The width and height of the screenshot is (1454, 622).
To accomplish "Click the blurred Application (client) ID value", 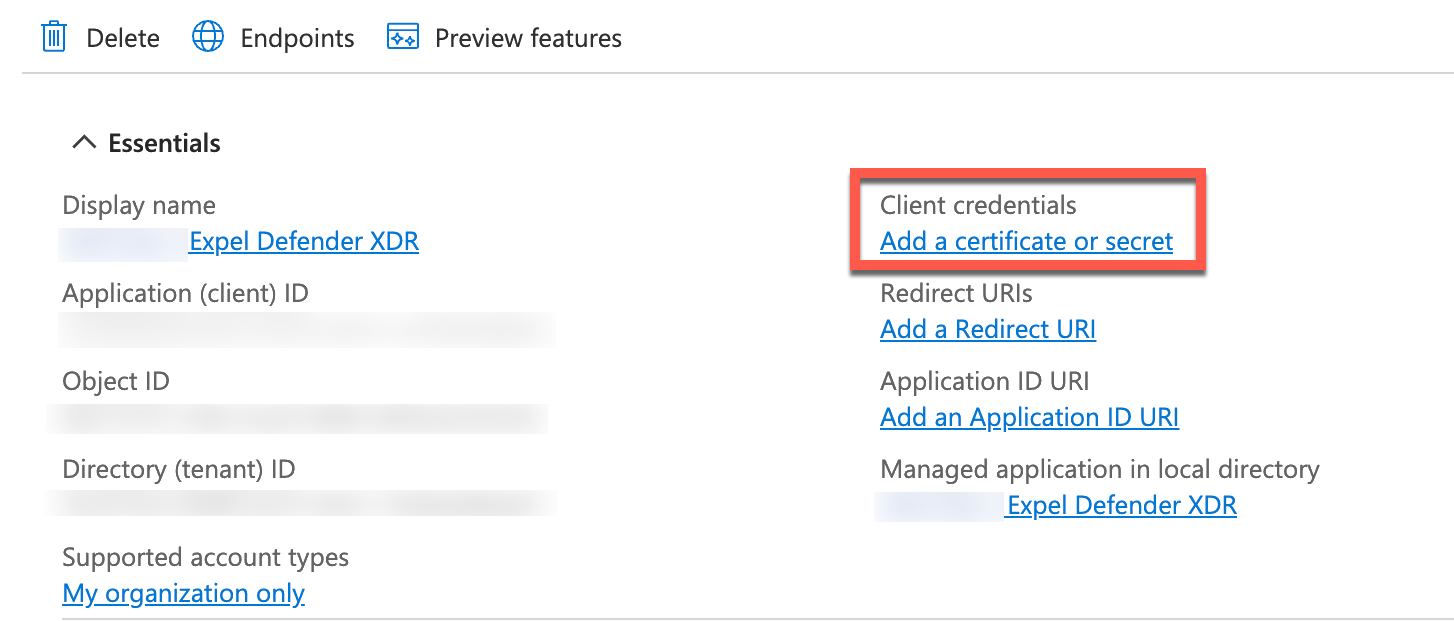I will (x=306, y=329).
